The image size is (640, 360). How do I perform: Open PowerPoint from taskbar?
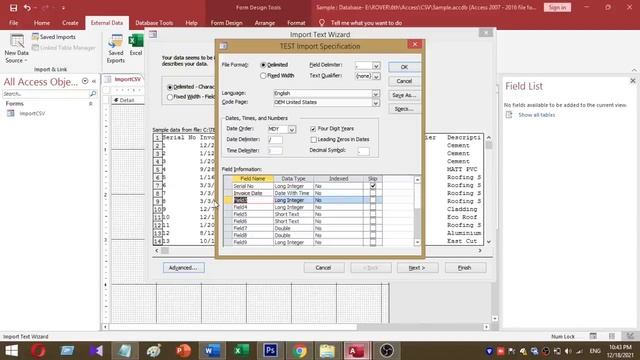[183, 351]
